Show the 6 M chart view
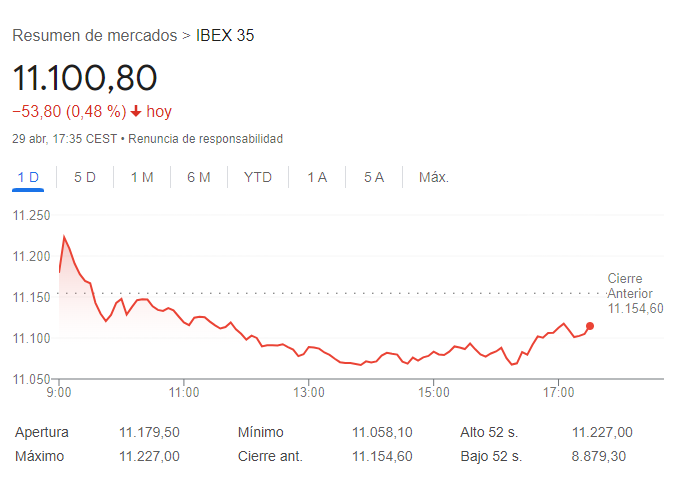This screenshot has height=477, width=680. [198, 177]
